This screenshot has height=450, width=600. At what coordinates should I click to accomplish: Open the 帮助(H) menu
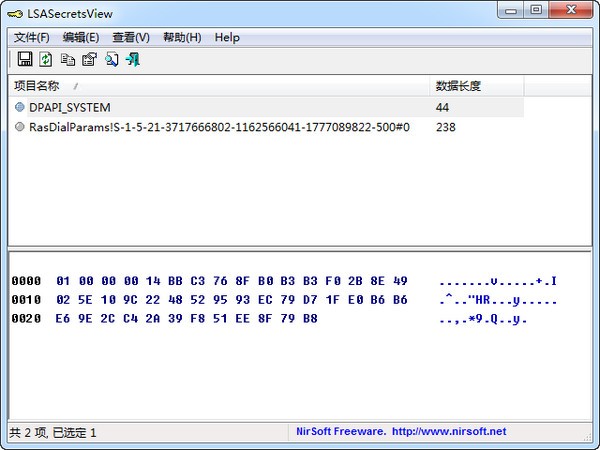point(182,37)
